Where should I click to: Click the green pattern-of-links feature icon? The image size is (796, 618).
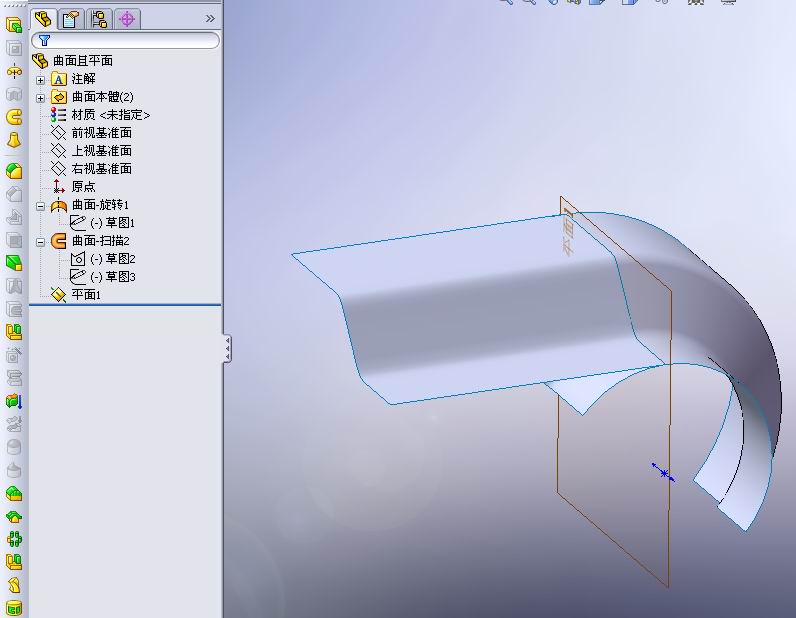(x=14, y=539)
